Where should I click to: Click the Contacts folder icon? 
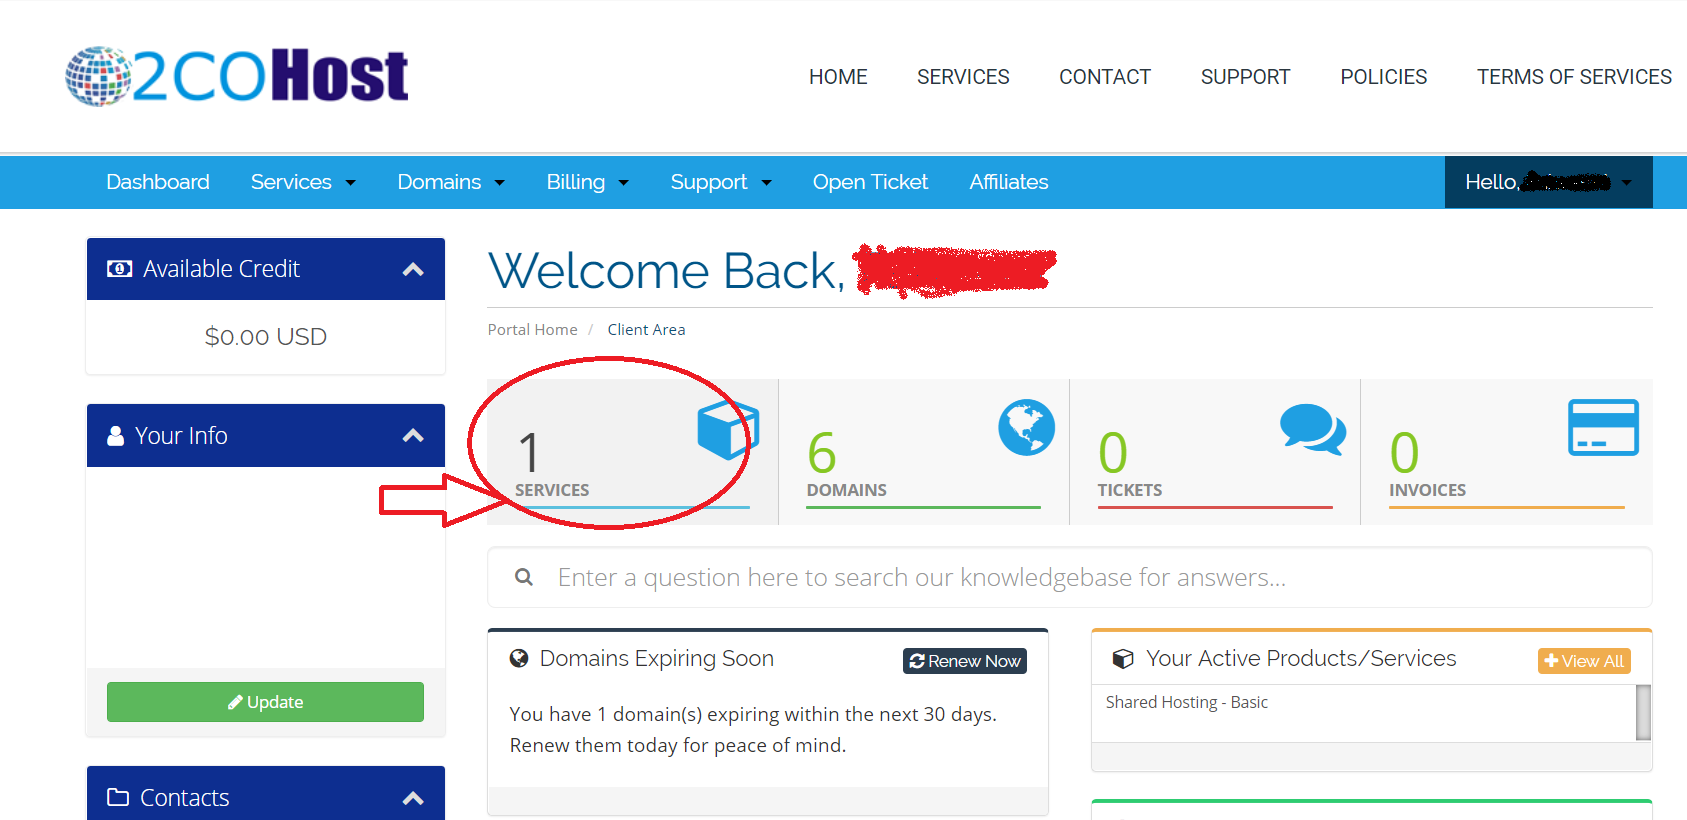[118, 797]
